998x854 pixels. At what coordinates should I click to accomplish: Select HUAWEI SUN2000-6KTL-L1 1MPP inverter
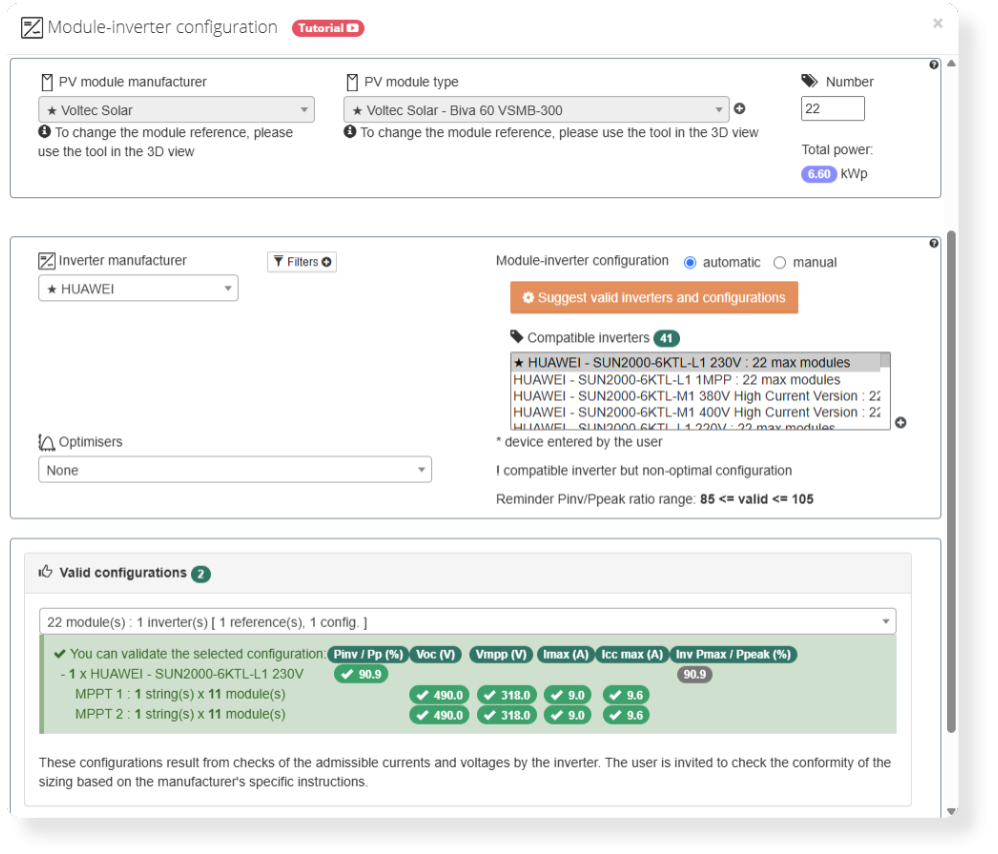pyautogui.click(x=677, y=380)
